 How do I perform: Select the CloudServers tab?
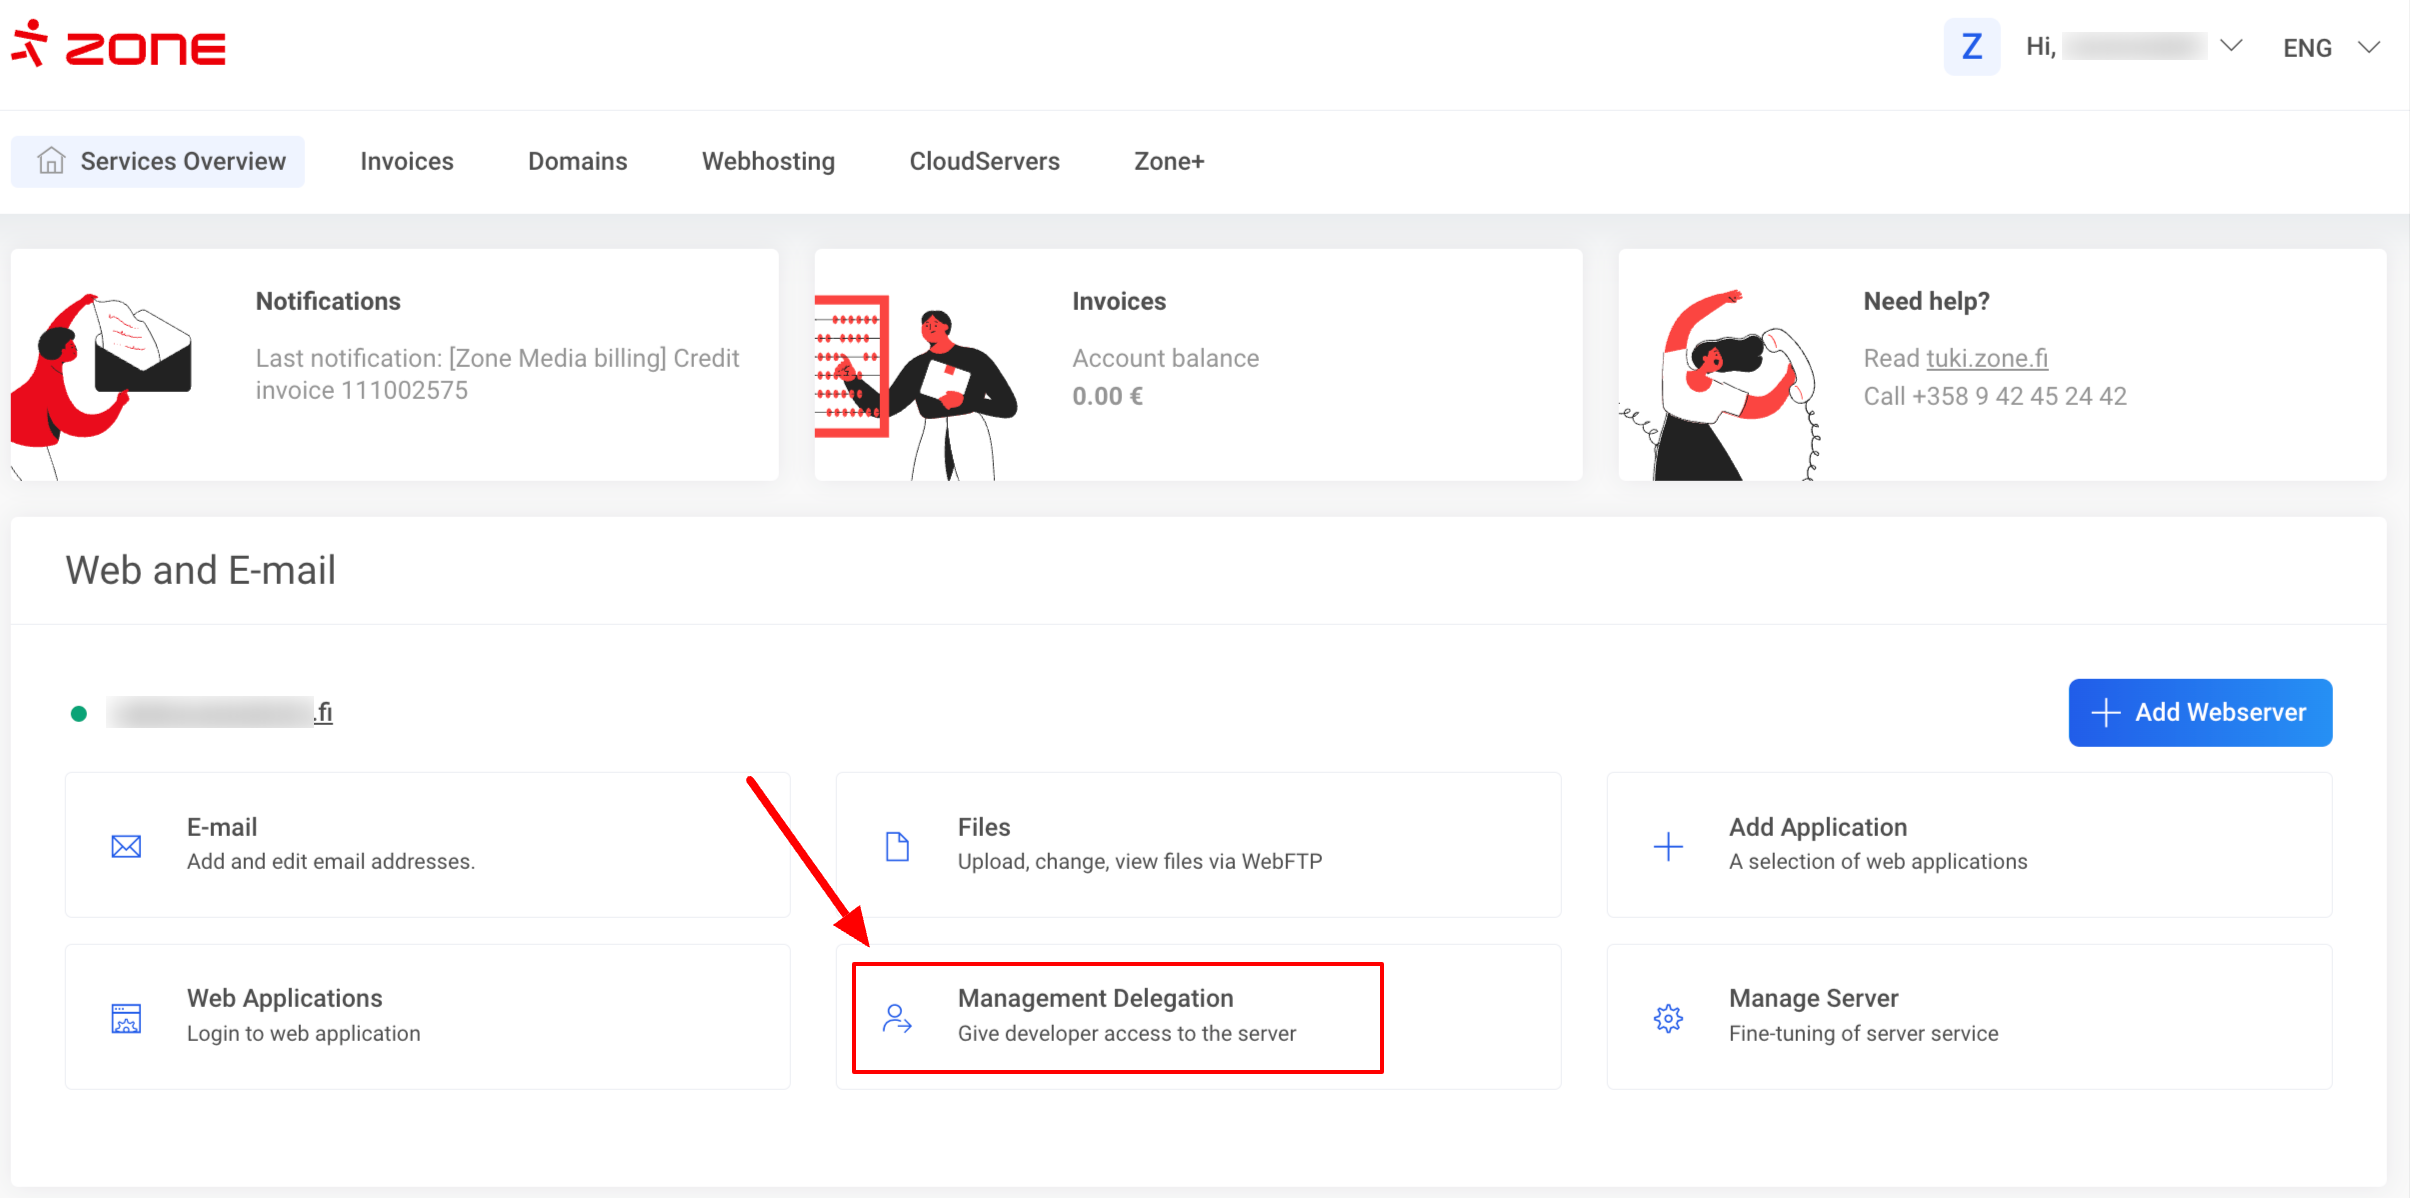click(x=984, y=161)
